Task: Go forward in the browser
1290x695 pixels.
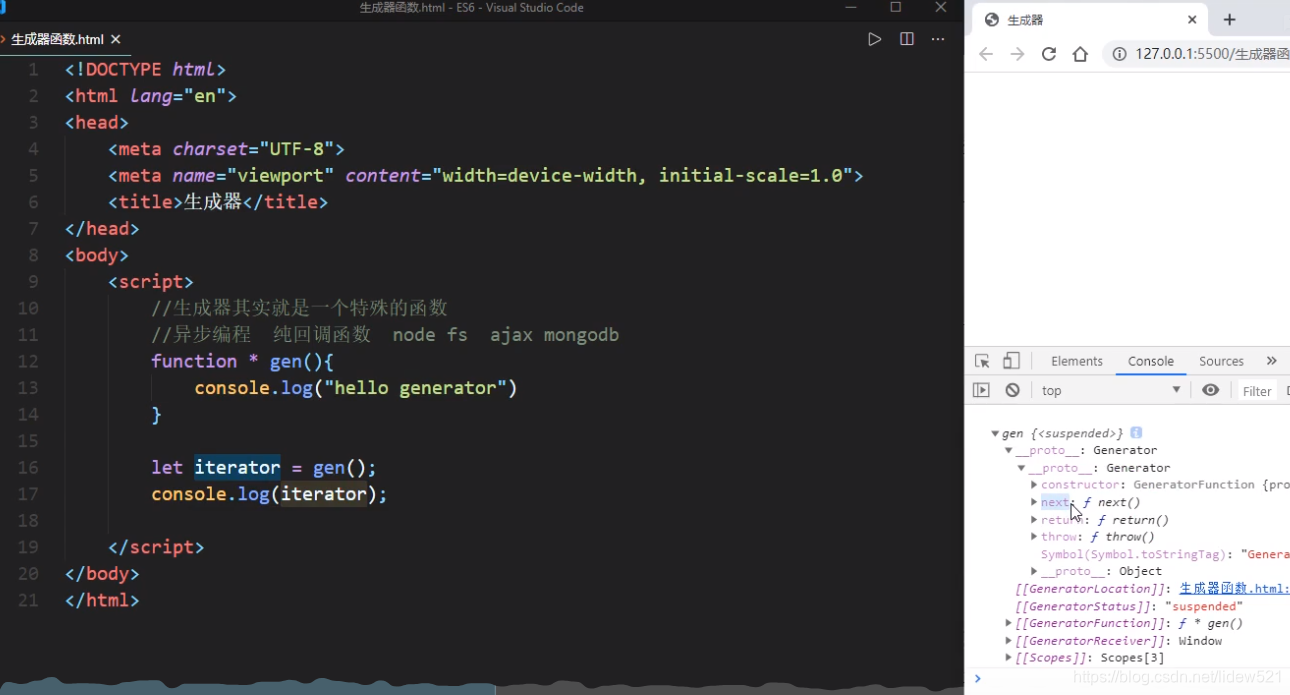Action: click(1017, 54)
